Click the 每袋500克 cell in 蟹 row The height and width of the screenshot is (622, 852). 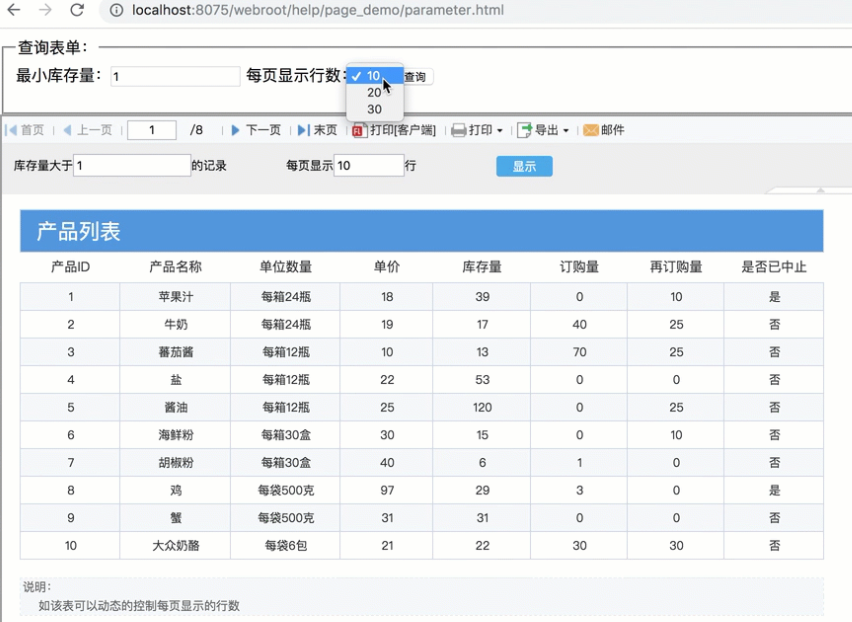[x=286, y=518]
